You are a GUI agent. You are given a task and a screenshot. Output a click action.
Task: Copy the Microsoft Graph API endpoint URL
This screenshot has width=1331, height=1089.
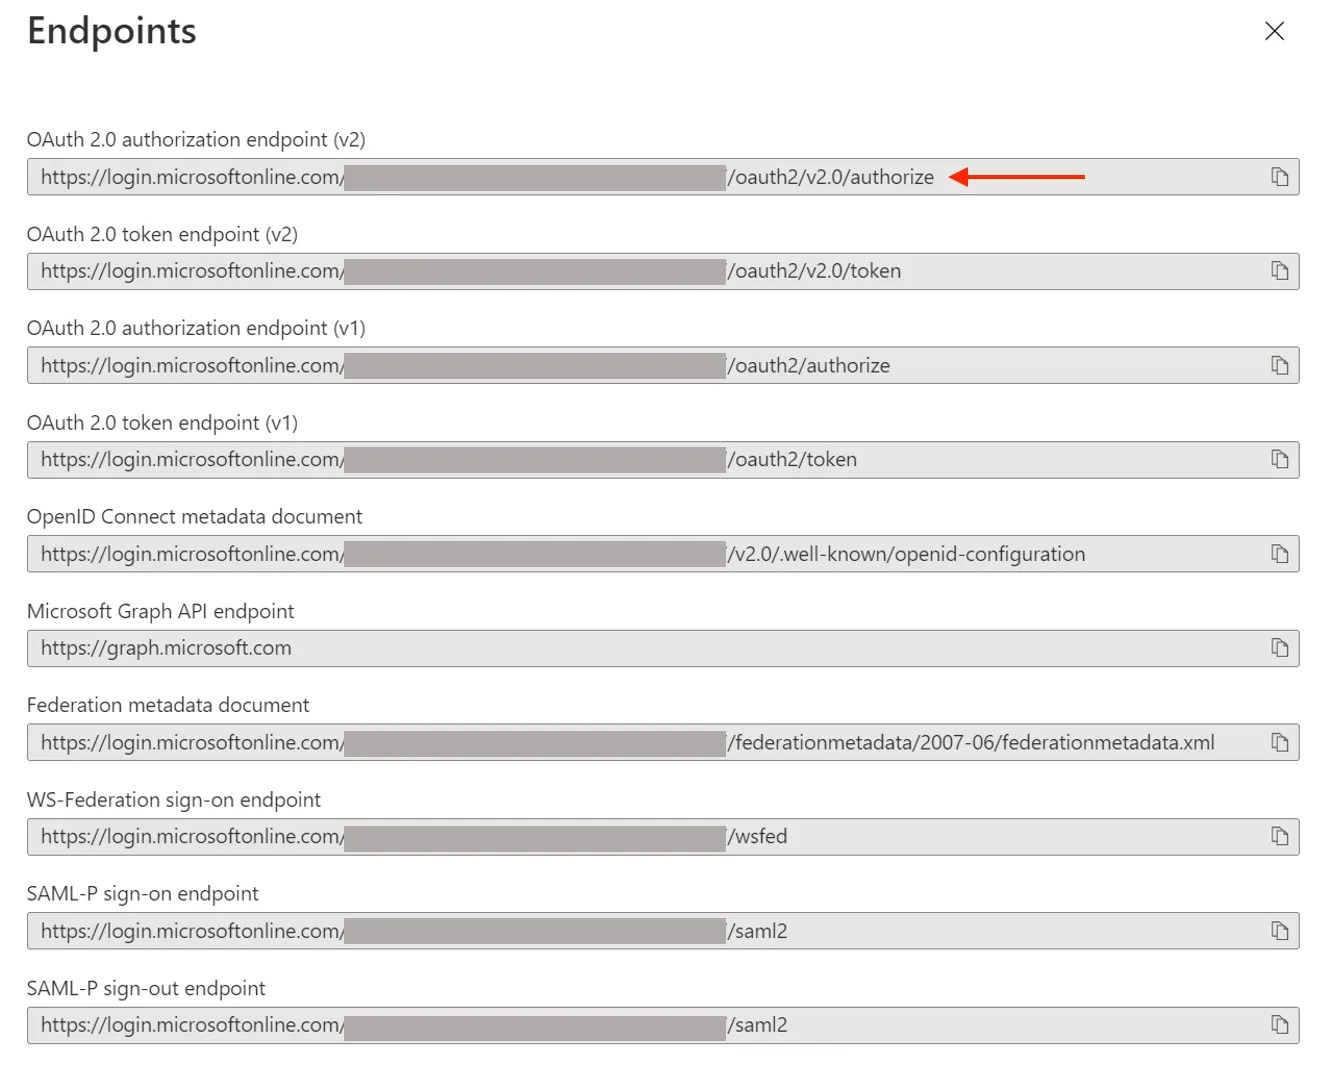point(1279,648)
